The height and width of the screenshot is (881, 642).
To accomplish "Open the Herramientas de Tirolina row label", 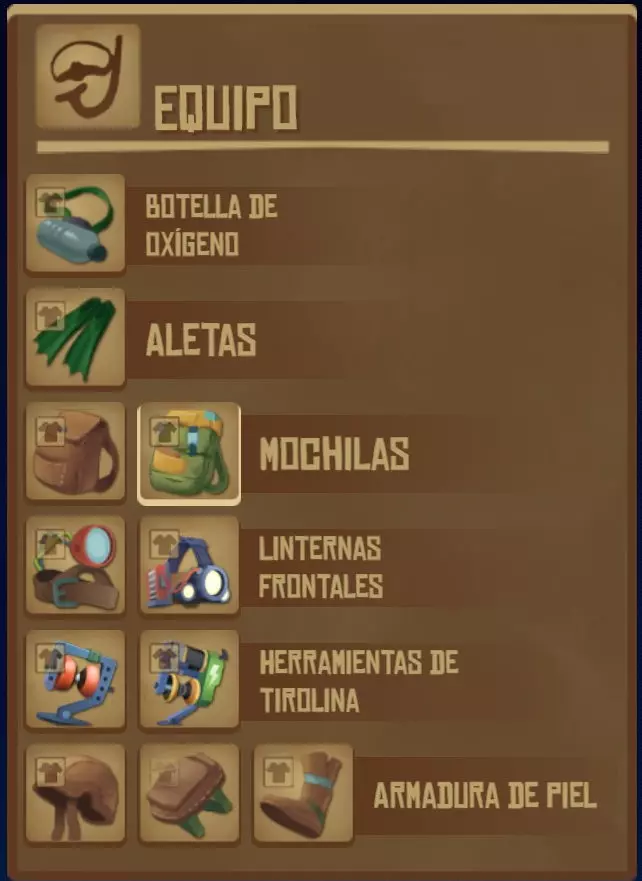I will [x=359, y=681].
